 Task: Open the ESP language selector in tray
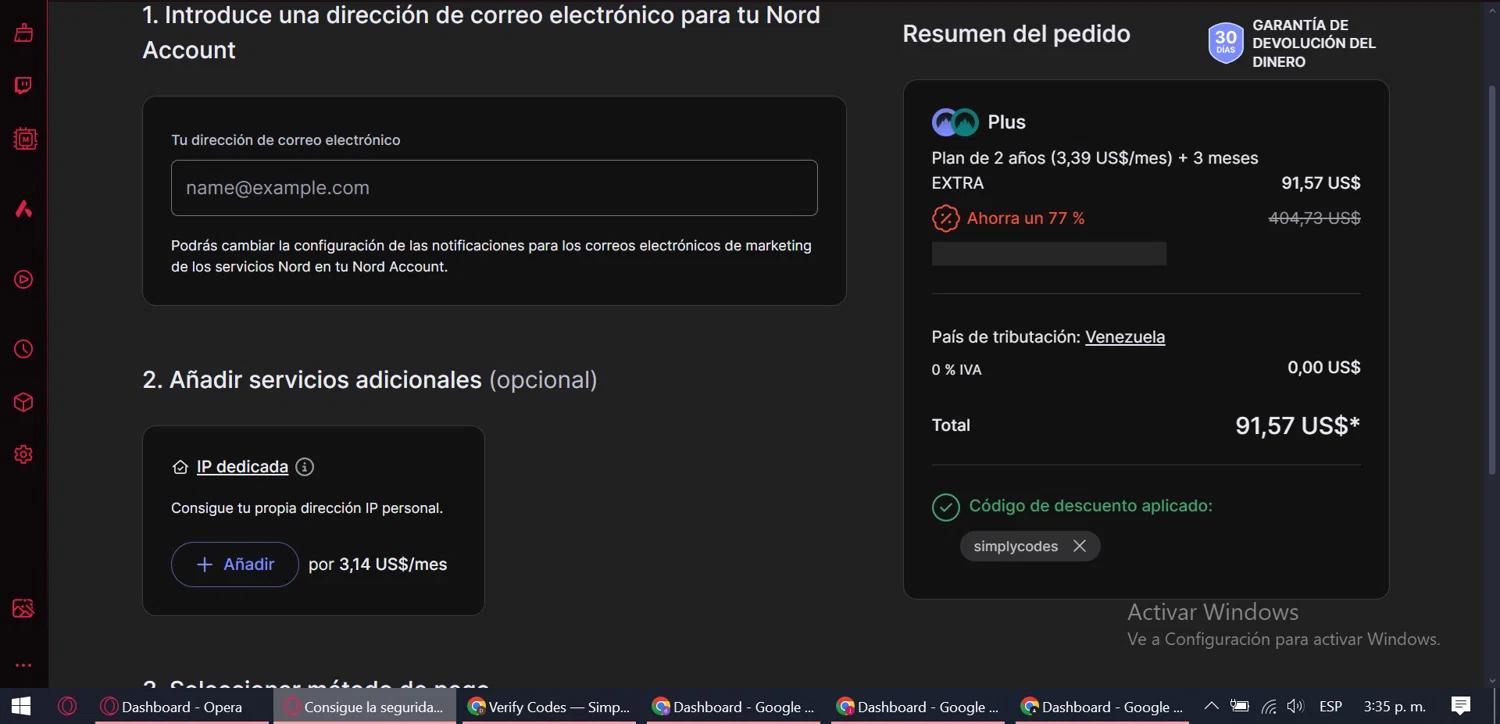tap(1330, 706)
